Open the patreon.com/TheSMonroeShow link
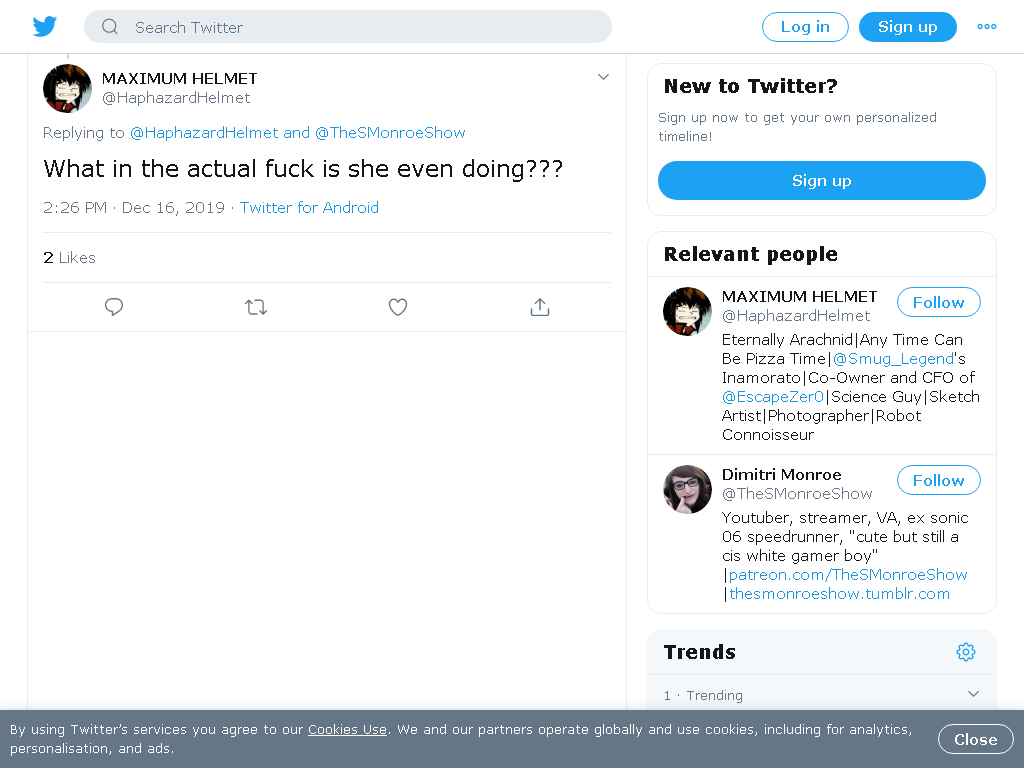 [x=848, y=575]
